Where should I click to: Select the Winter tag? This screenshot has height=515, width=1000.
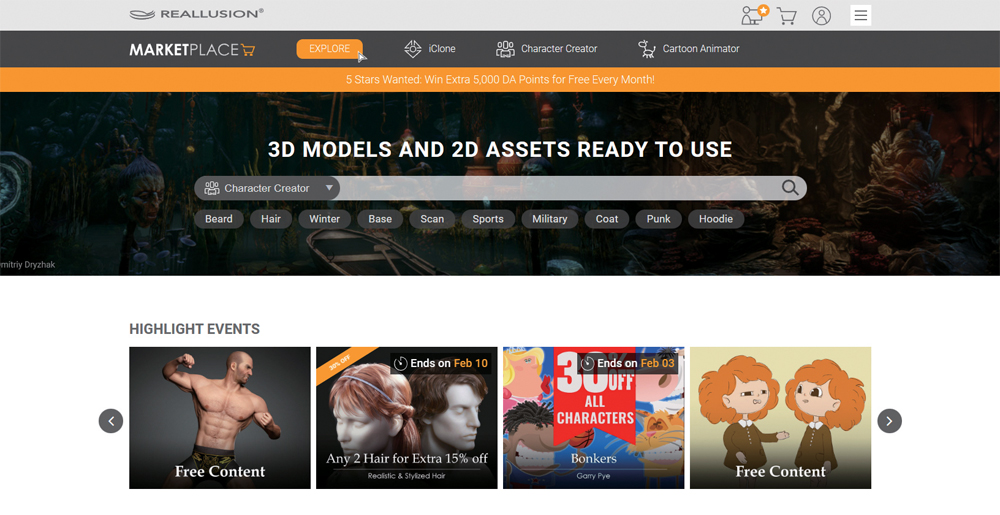(x=325, y=219)
